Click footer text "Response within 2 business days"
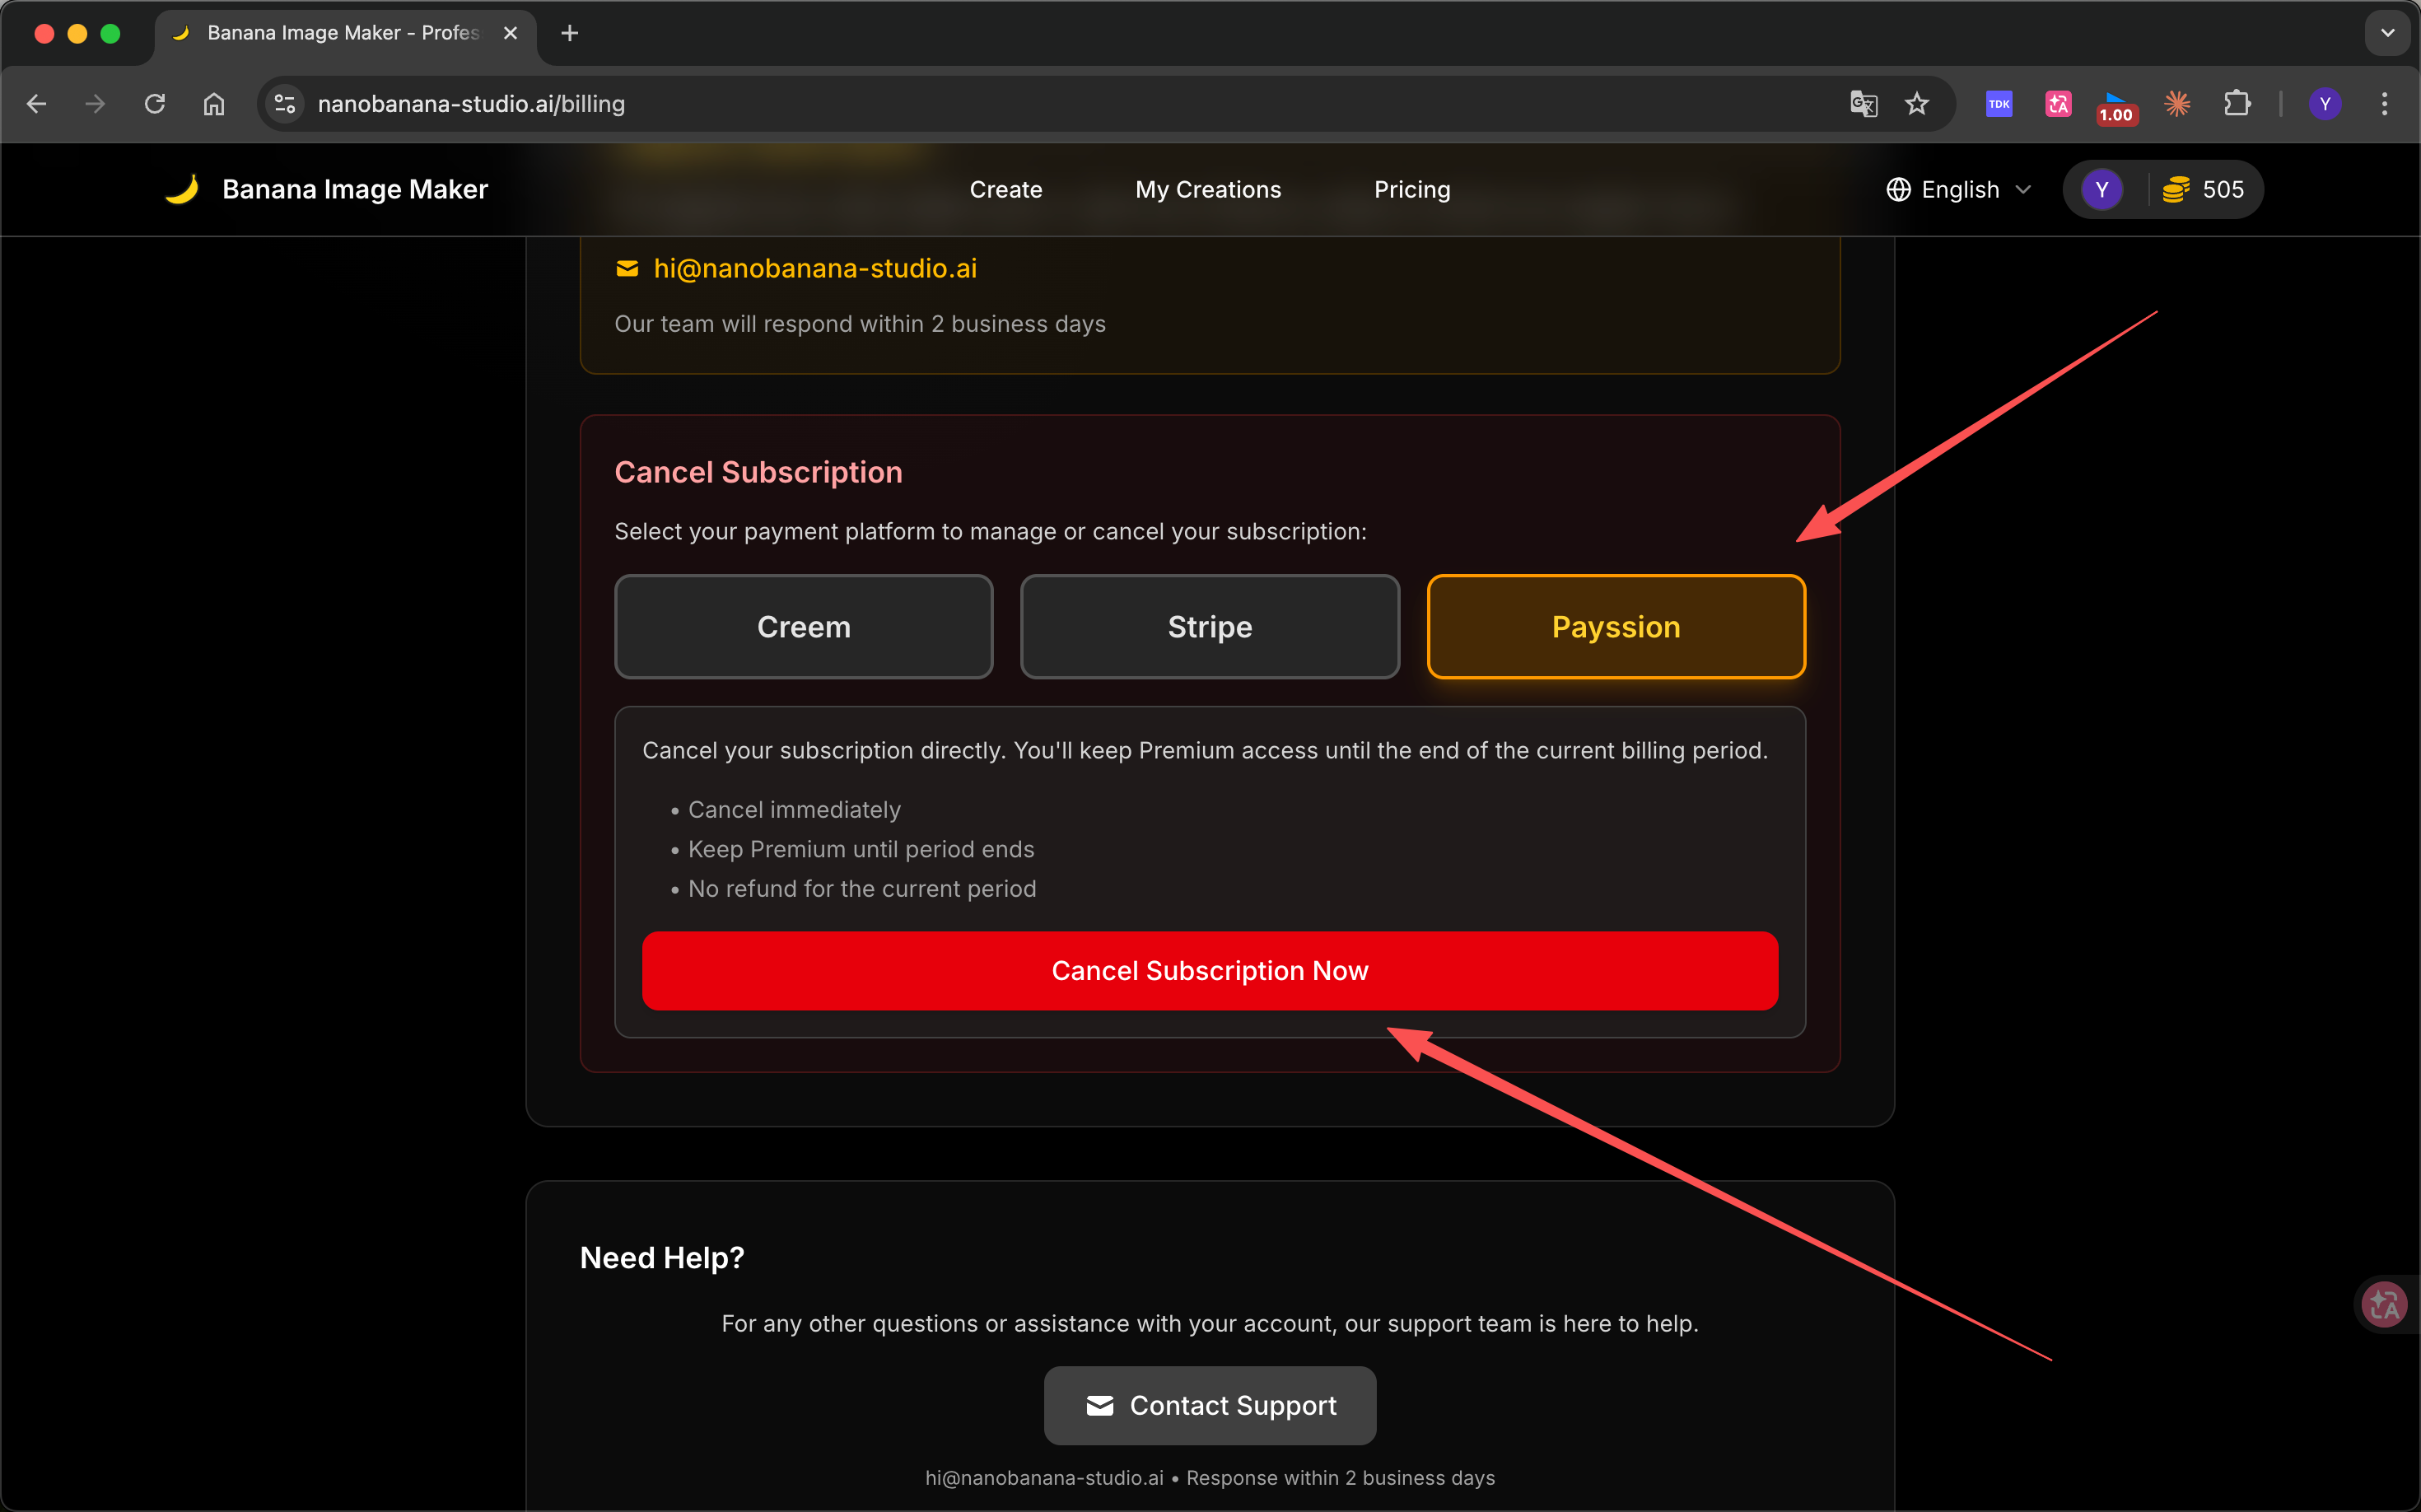 click(1340, 1478)
